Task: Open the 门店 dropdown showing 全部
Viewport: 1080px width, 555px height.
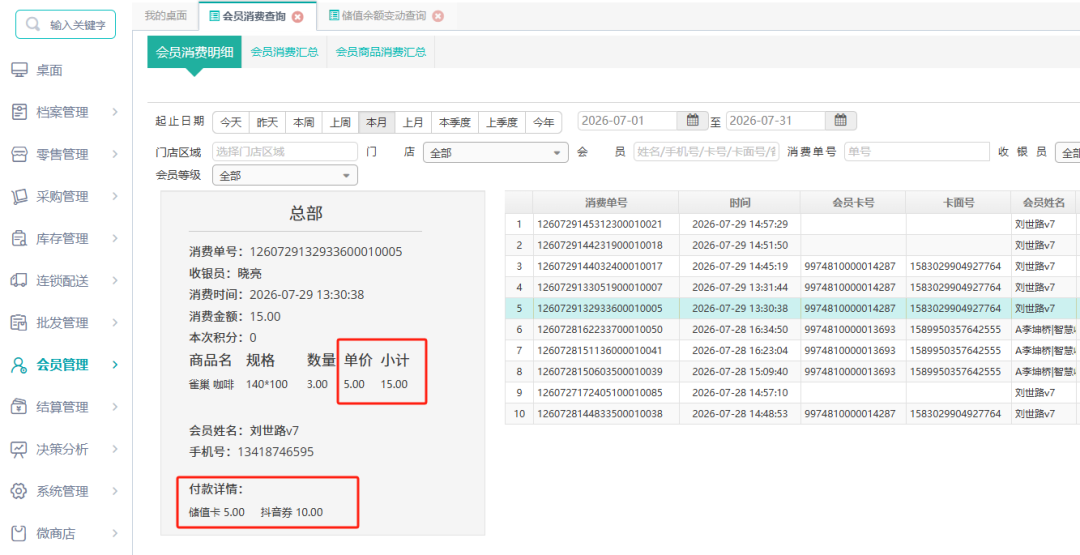Action: (x=496, y=153)
